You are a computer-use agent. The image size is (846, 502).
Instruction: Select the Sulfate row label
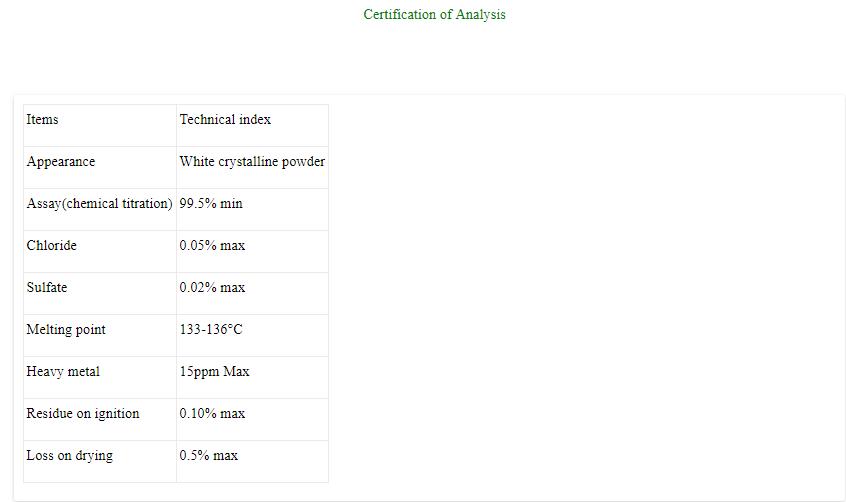click(x=47, y=288)
